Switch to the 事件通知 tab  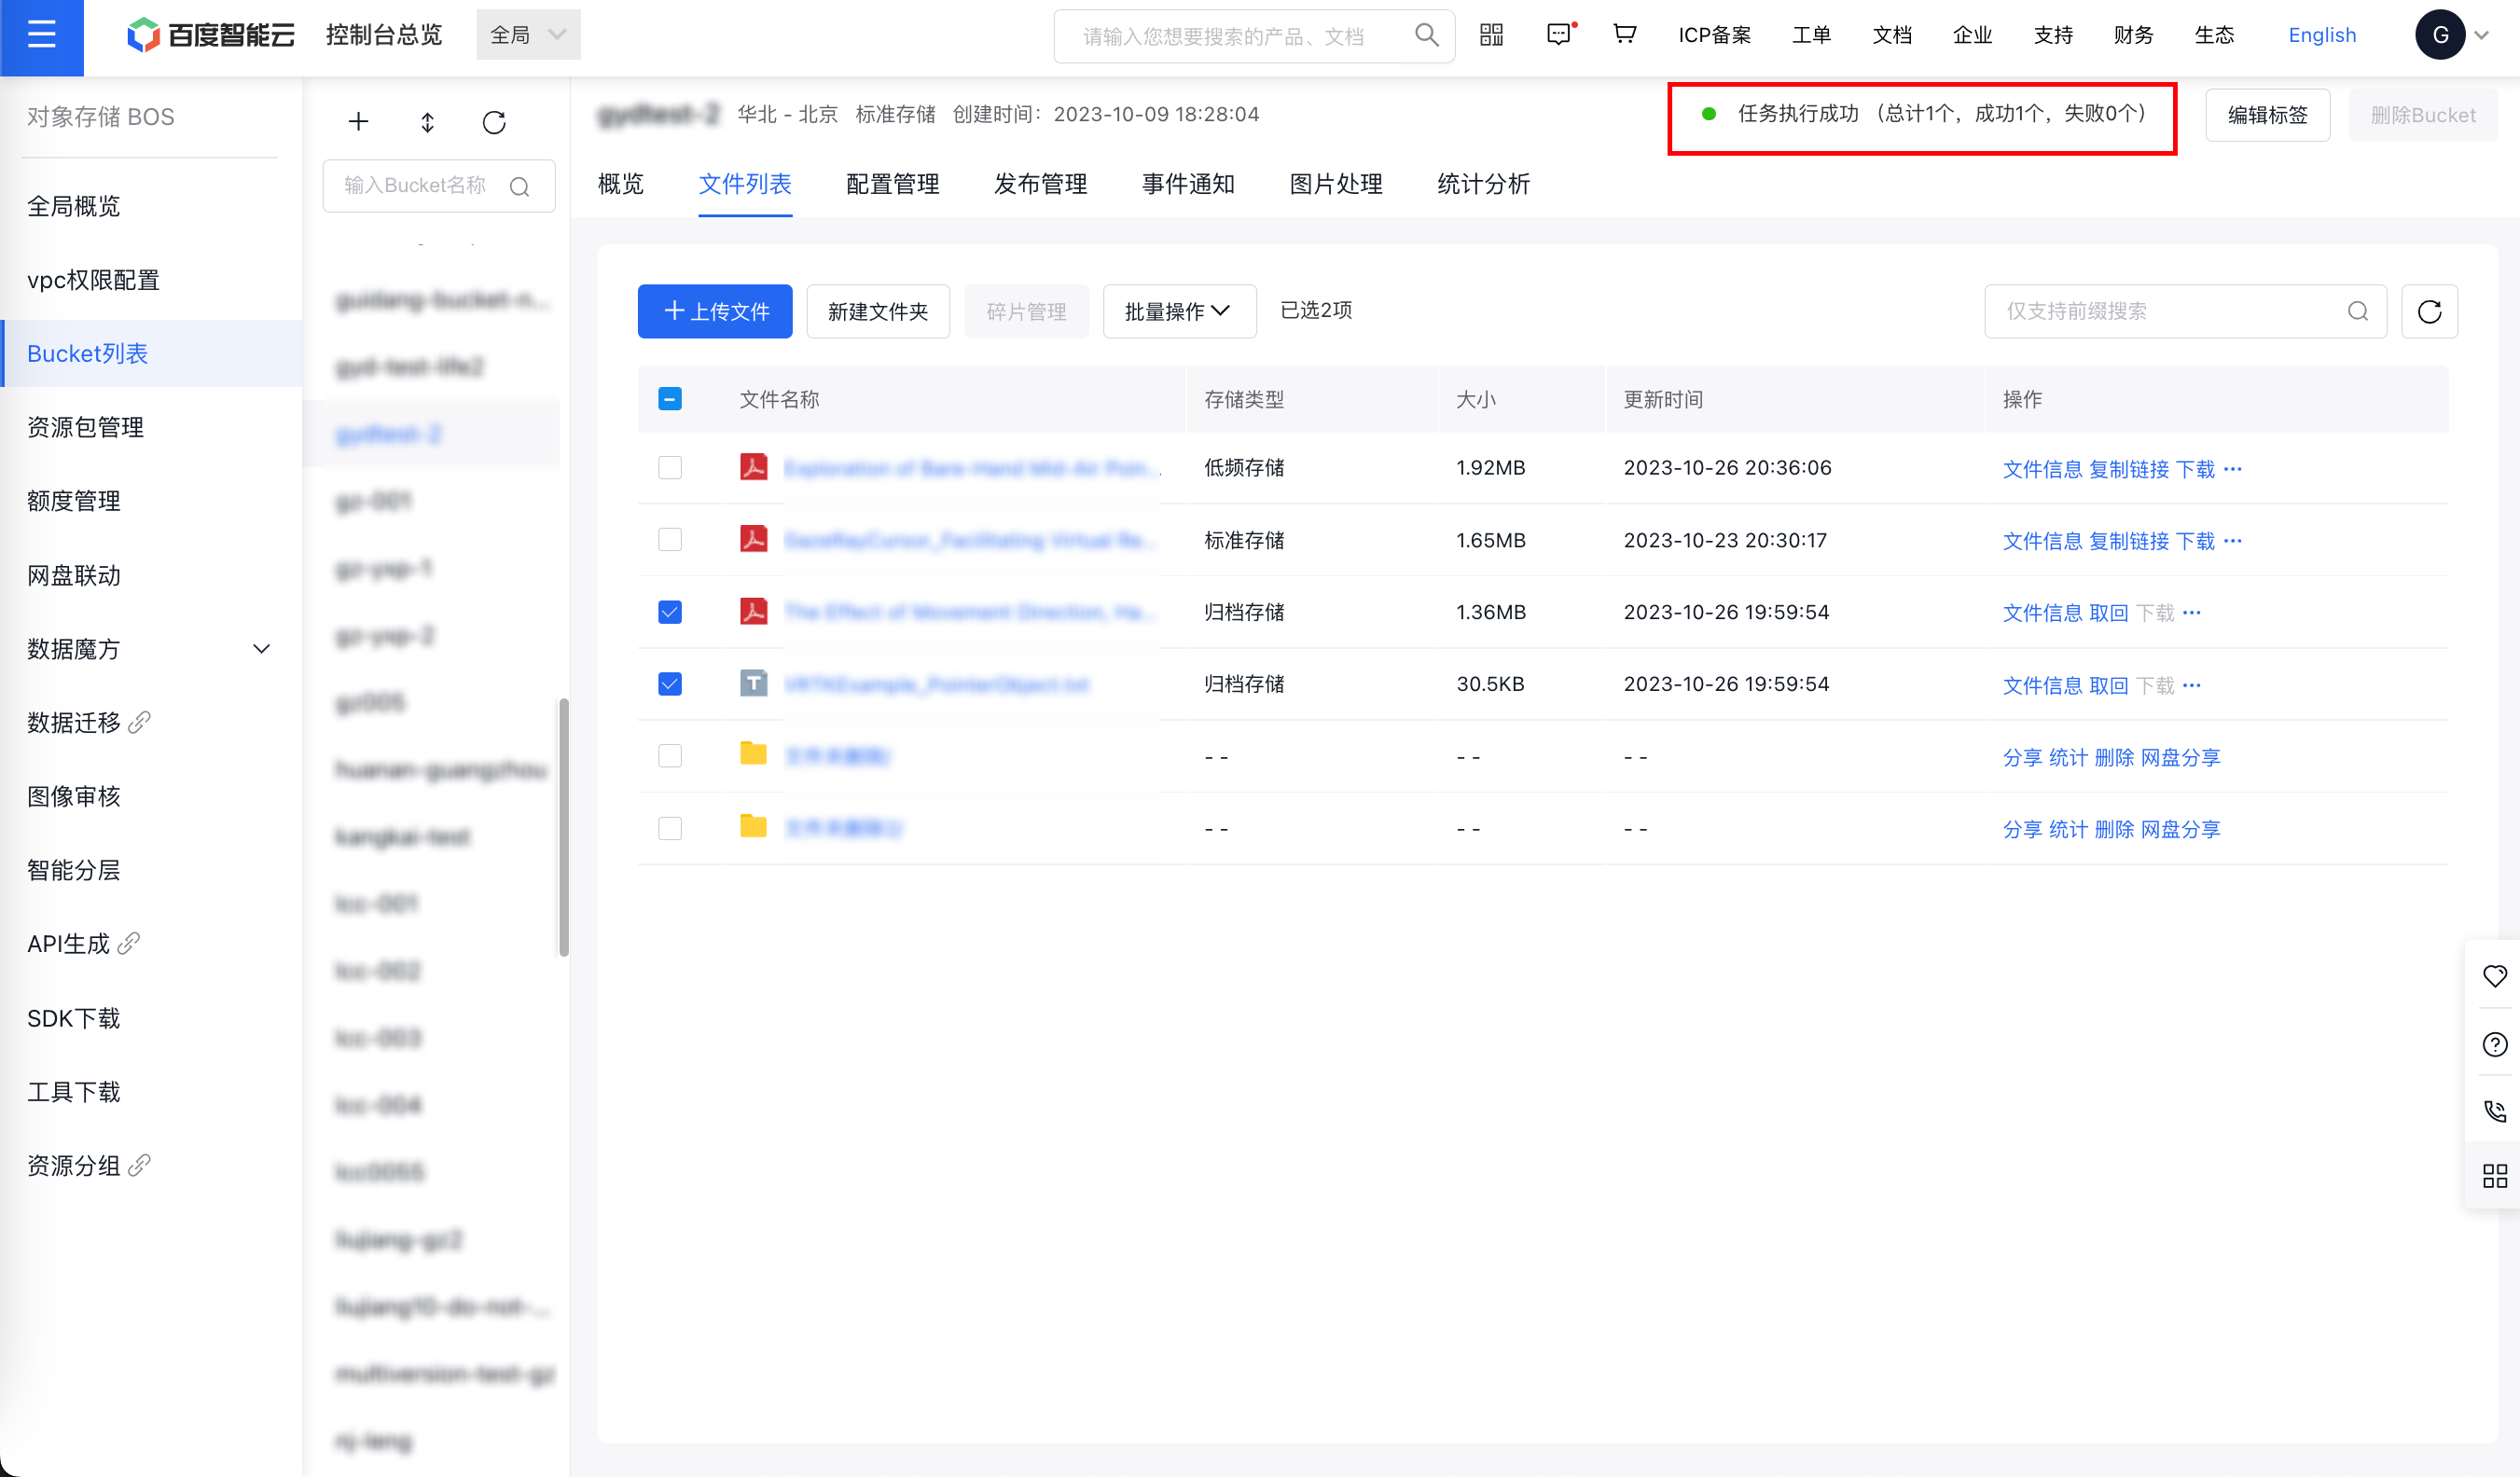[x=1188, y=184]
